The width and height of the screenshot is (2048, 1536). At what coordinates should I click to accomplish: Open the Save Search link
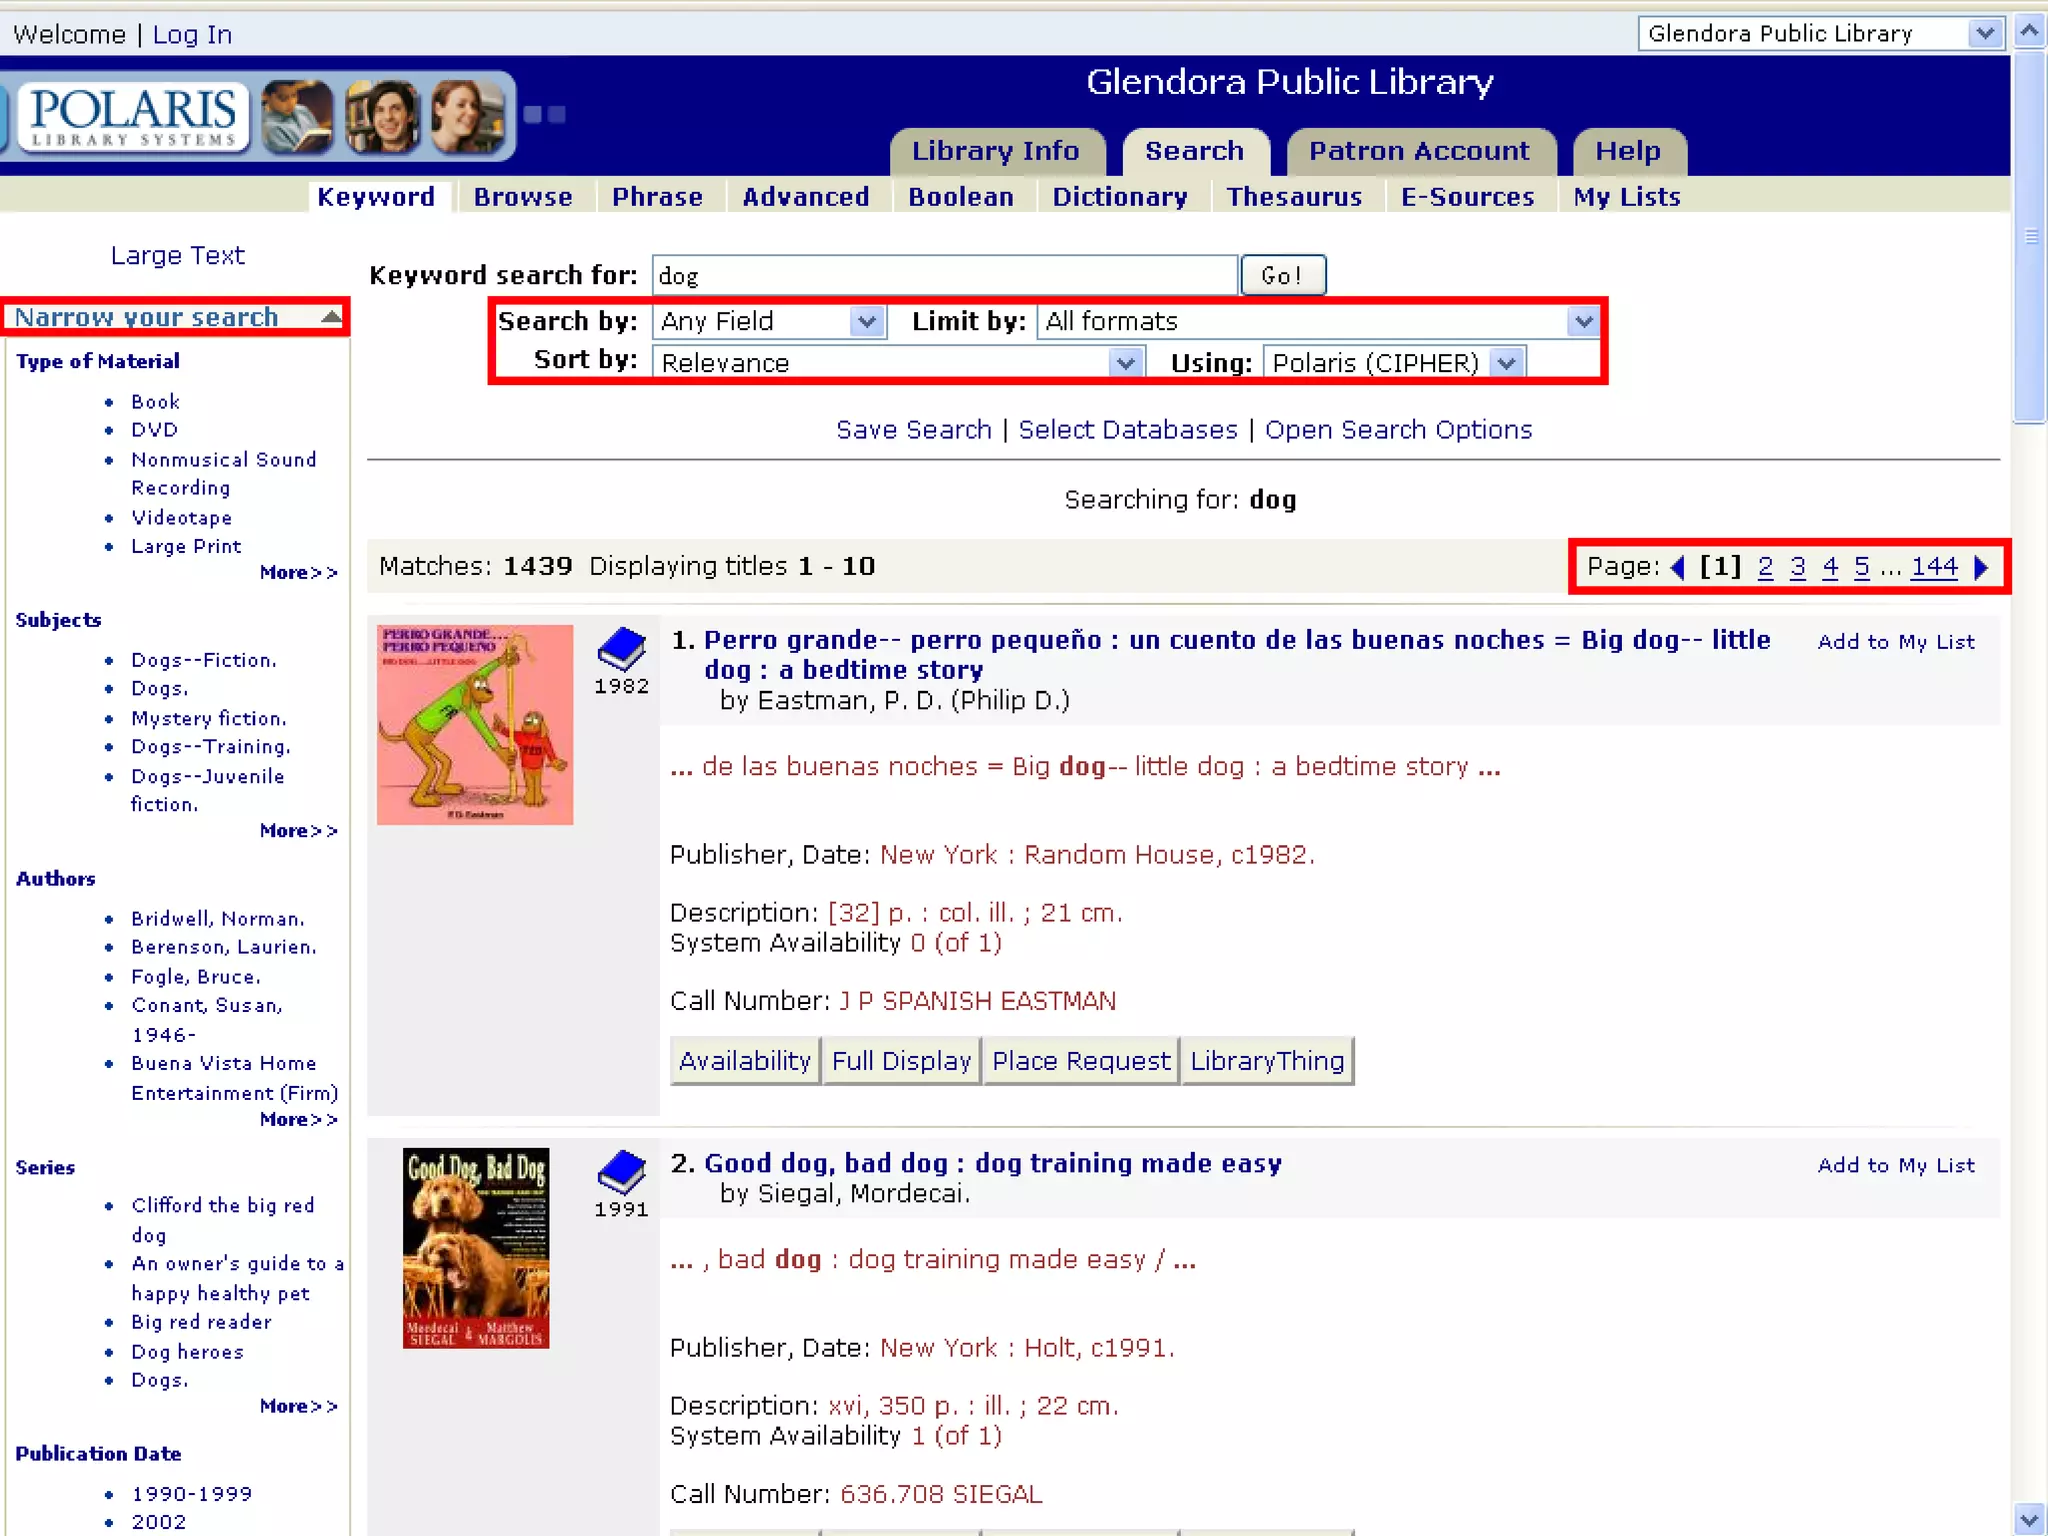coord(913,430)
